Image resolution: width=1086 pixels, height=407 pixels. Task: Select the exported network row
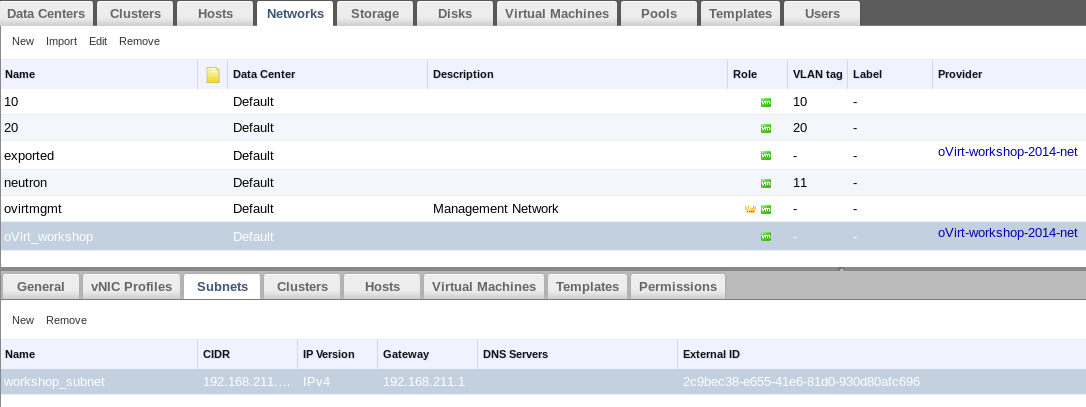point(543,156)
